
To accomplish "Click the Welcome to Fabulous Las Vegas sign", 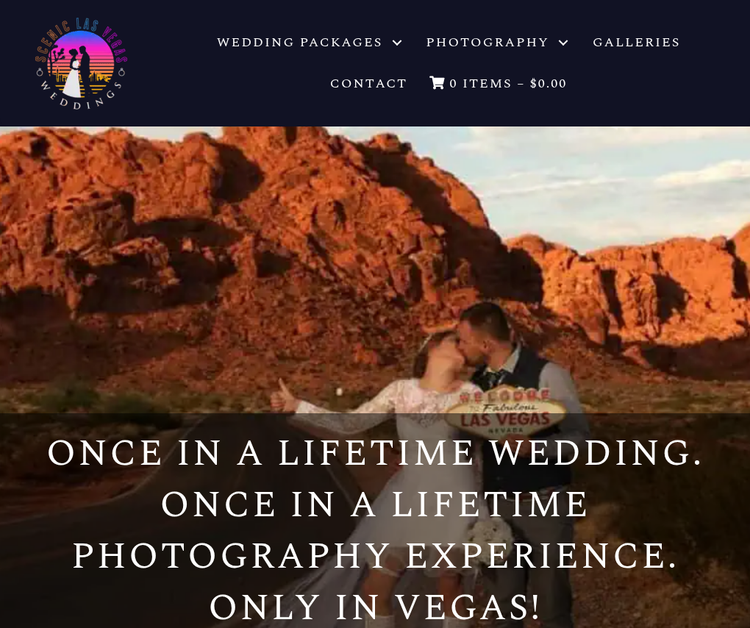I will [x=506, y=411].
